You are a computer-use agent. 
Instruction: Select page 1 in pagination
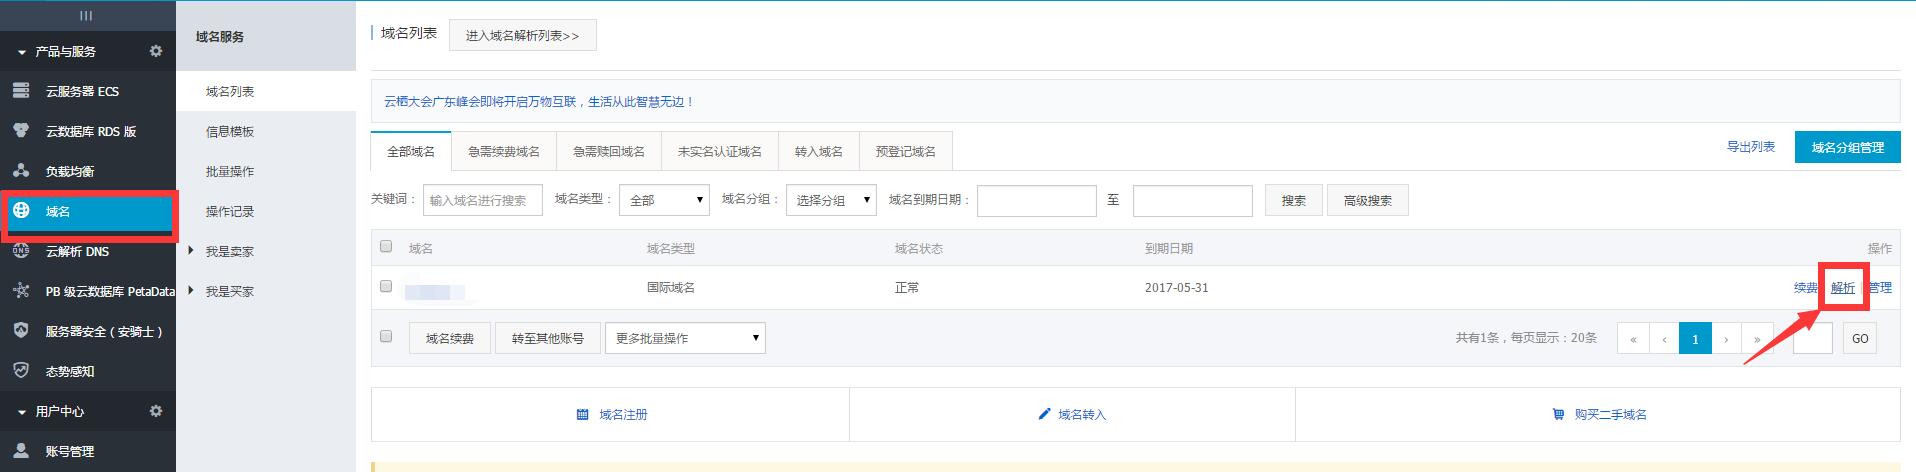(x=1695, y=338)
